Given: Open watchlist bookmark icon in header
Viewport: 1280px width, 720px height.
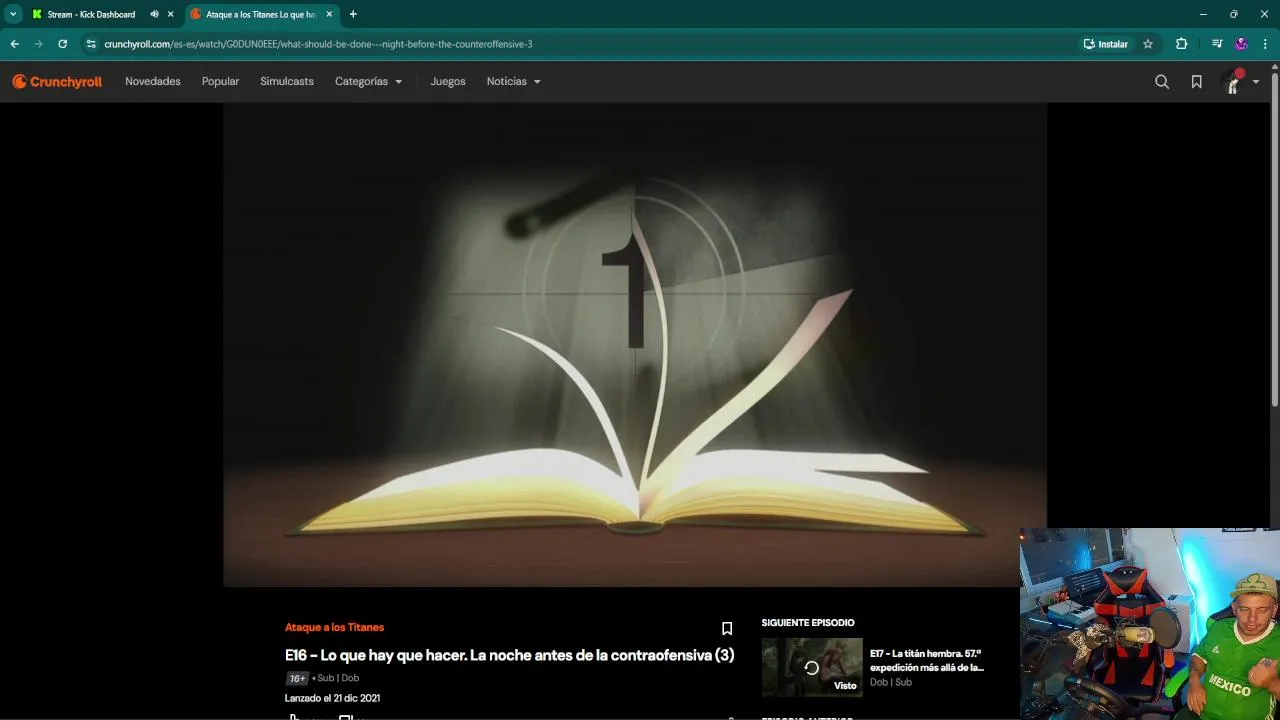Looking at the screenshot, I should 1196,82.
